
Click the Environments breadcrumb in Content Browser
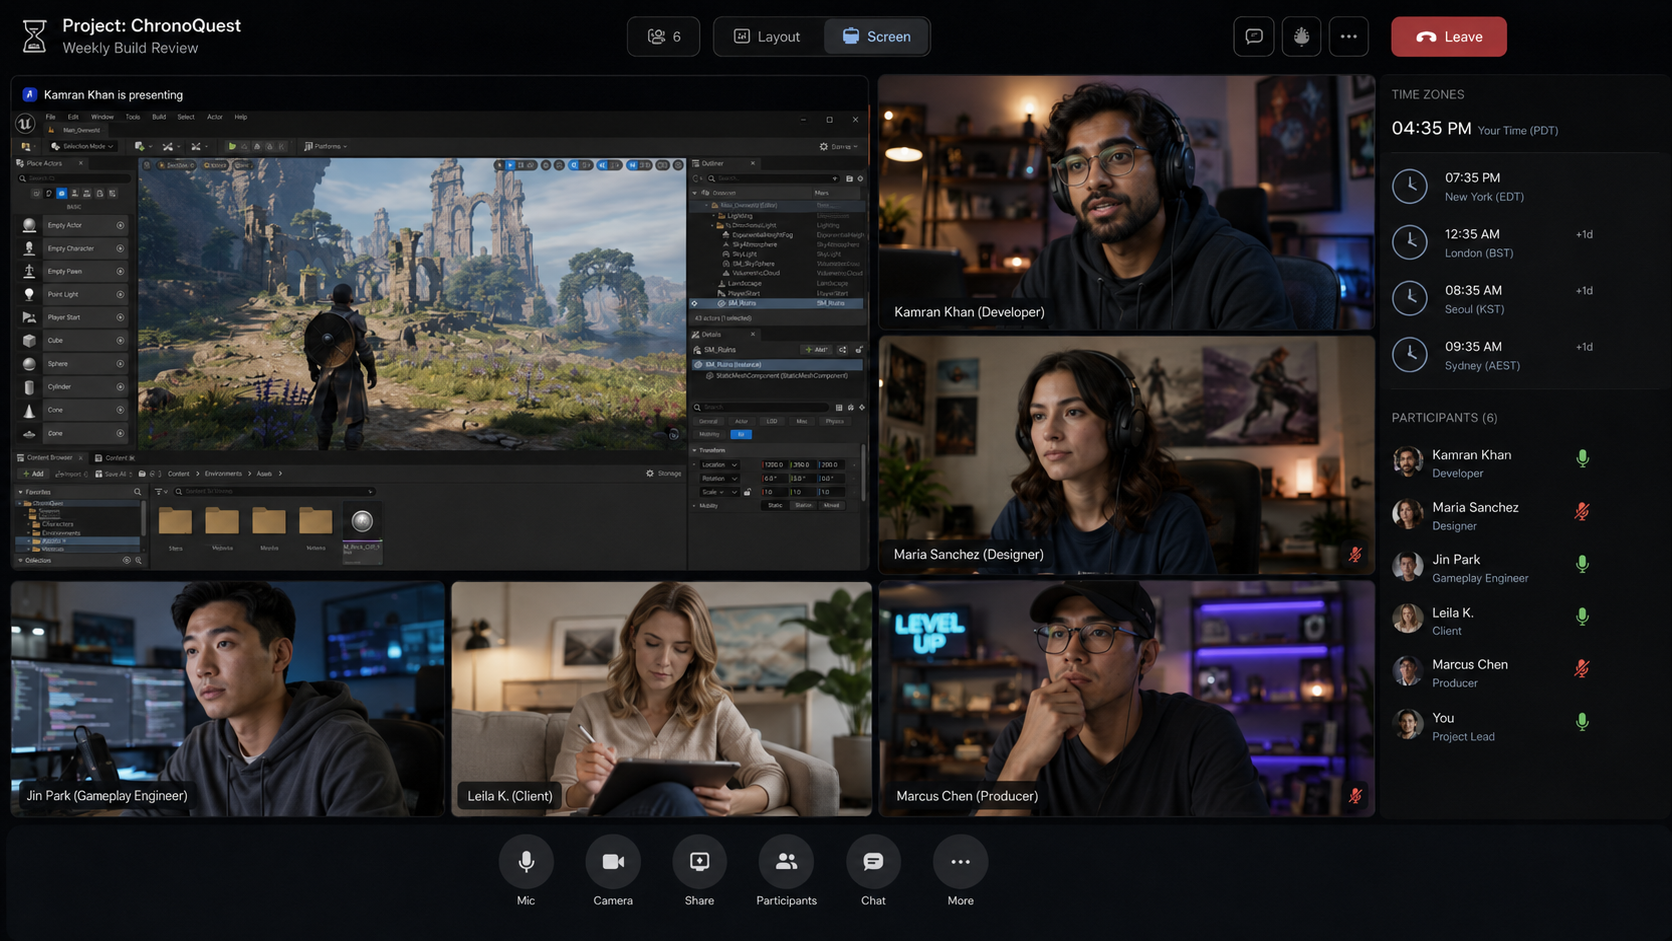point(223,474)
